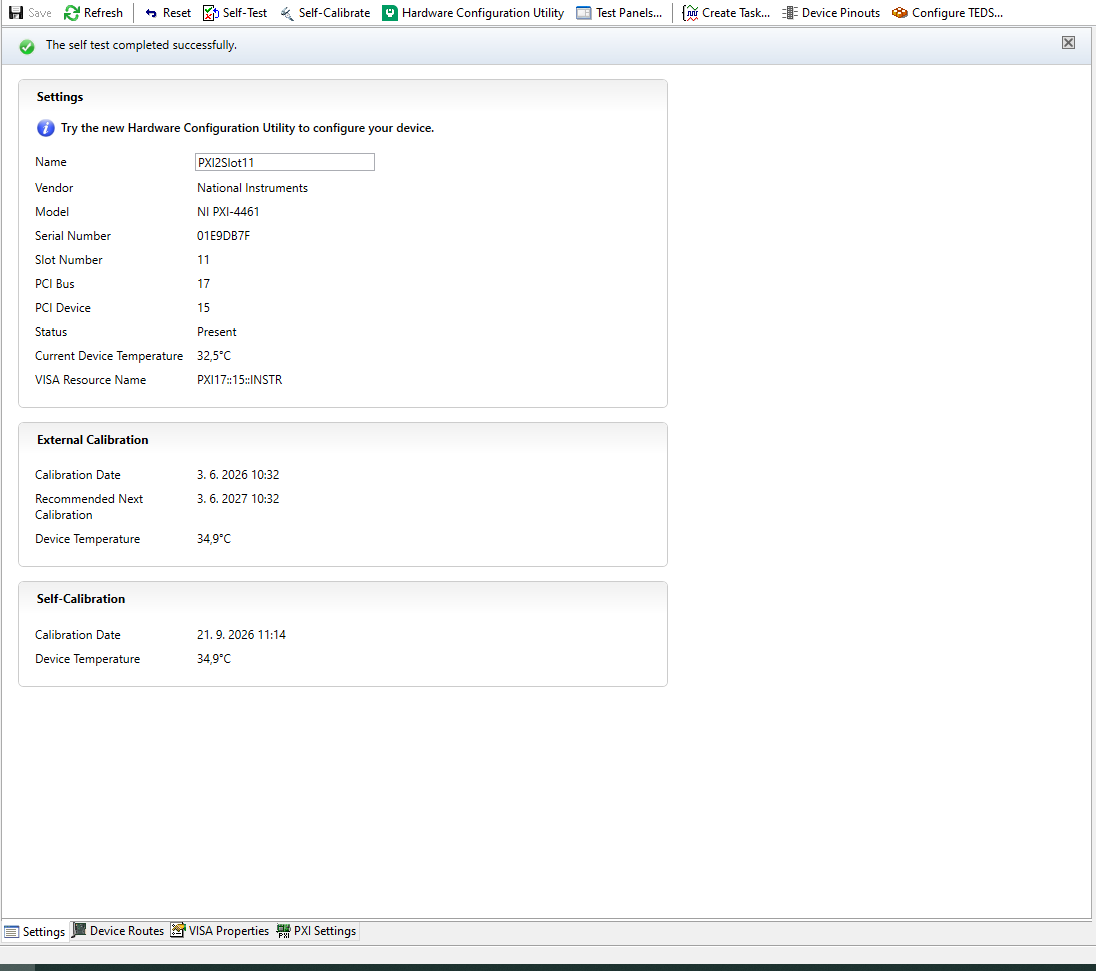
Task: Start Self-Calibrate from the toolbar
Action: click(x=325, y=13)
